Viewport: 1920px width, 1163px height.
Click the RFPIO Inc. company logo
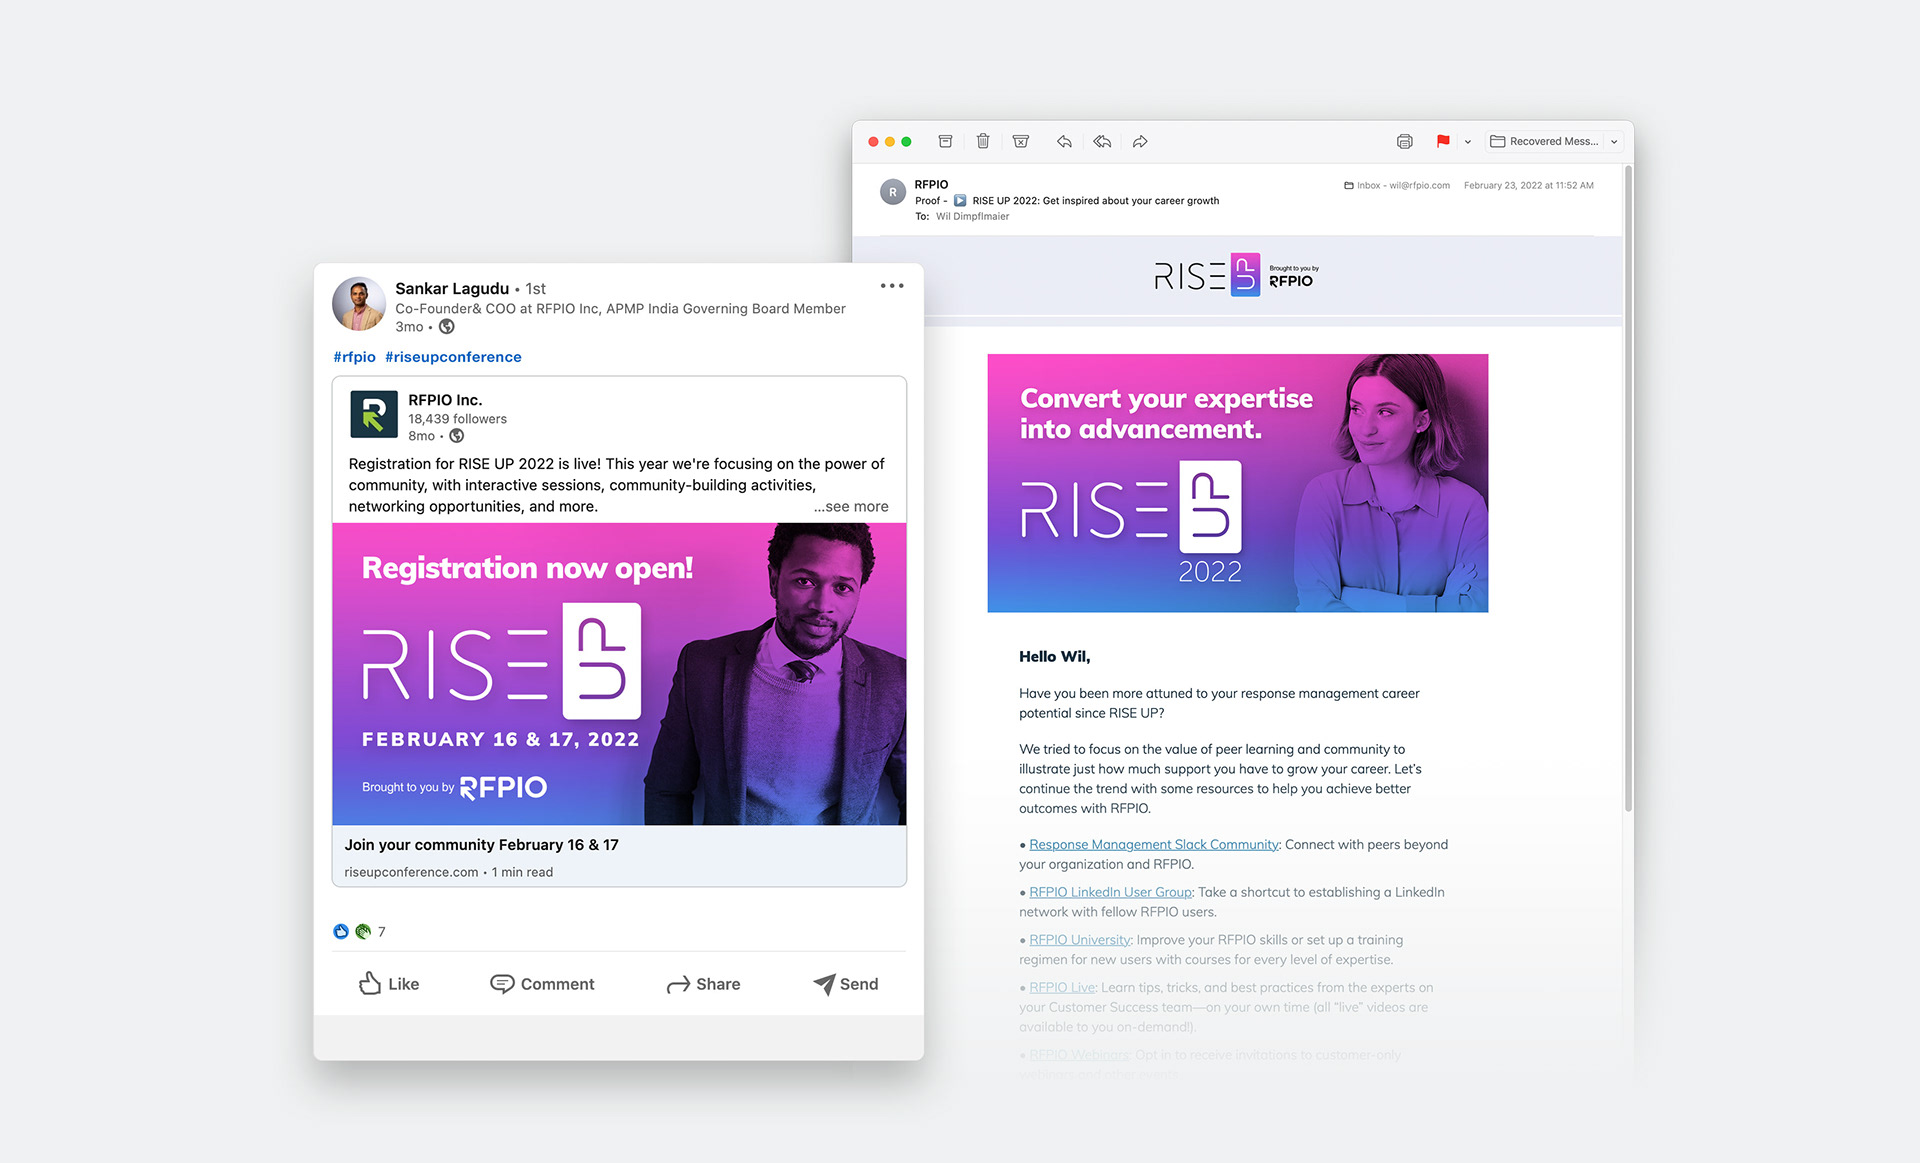(x=374, y=414)
